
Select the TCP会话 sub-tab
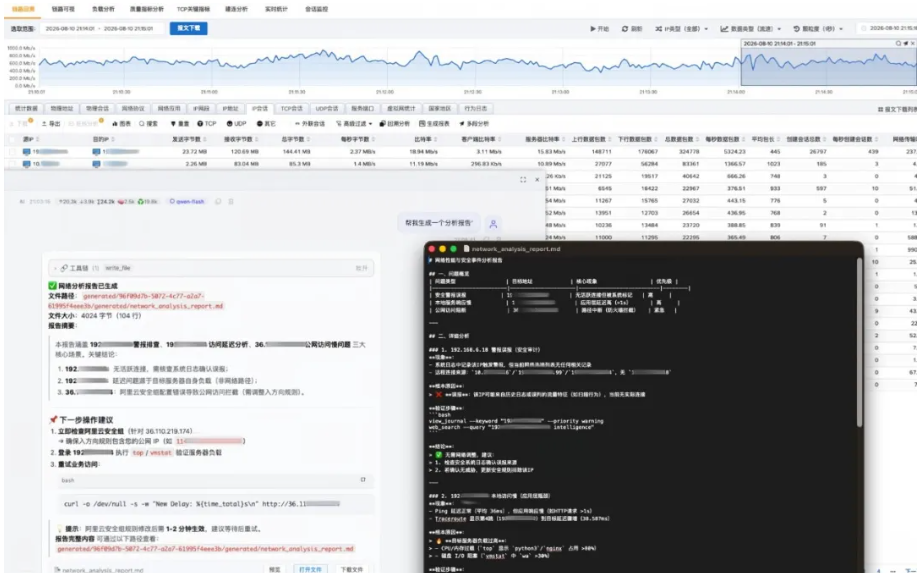291,109
